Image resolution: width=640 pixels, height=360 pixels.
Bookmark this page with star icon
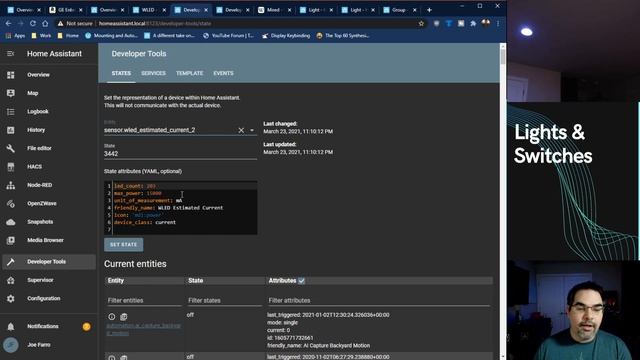(x=421, y=24)
